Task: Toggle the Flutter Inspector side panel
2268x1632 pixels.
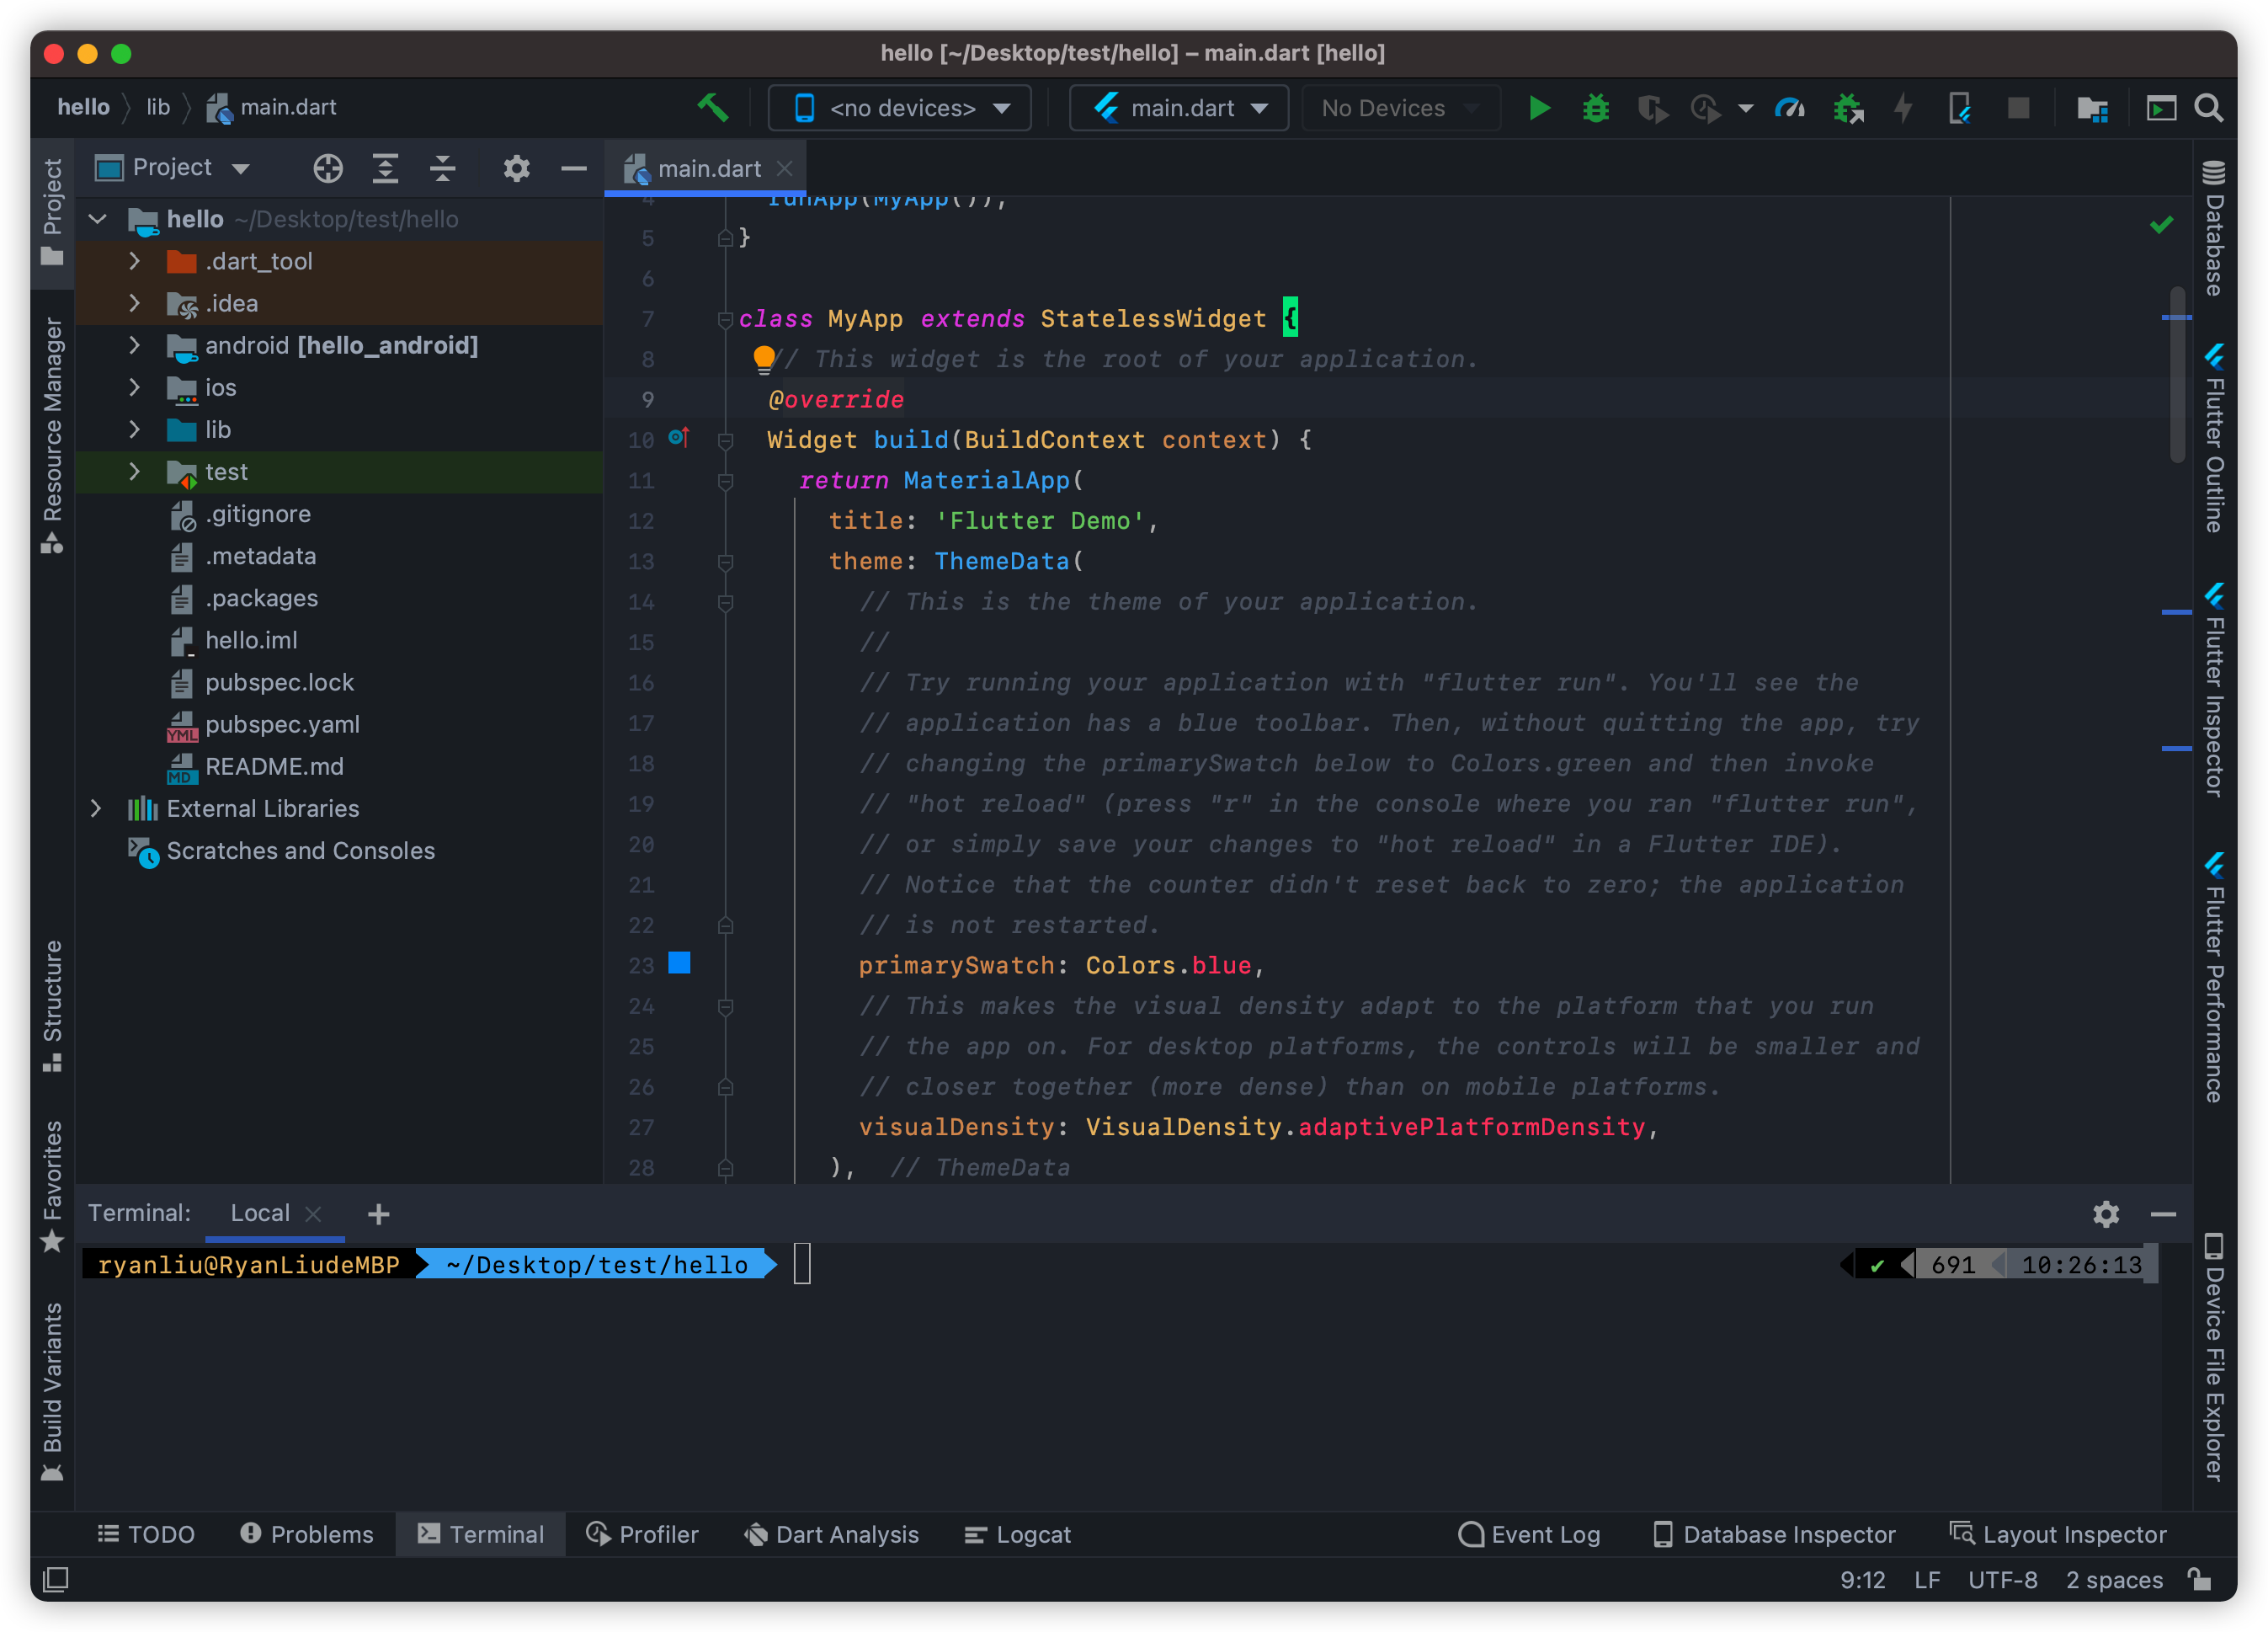Action: pos(2214,690)
